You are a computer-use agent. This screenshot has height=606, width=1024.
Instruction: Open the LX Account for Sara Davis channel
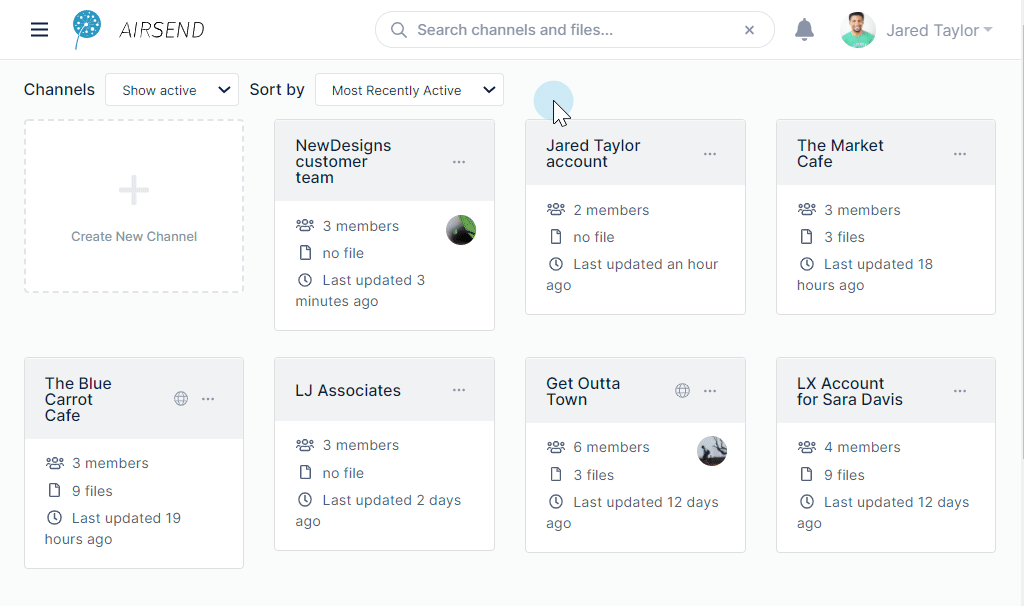(850, 391)
